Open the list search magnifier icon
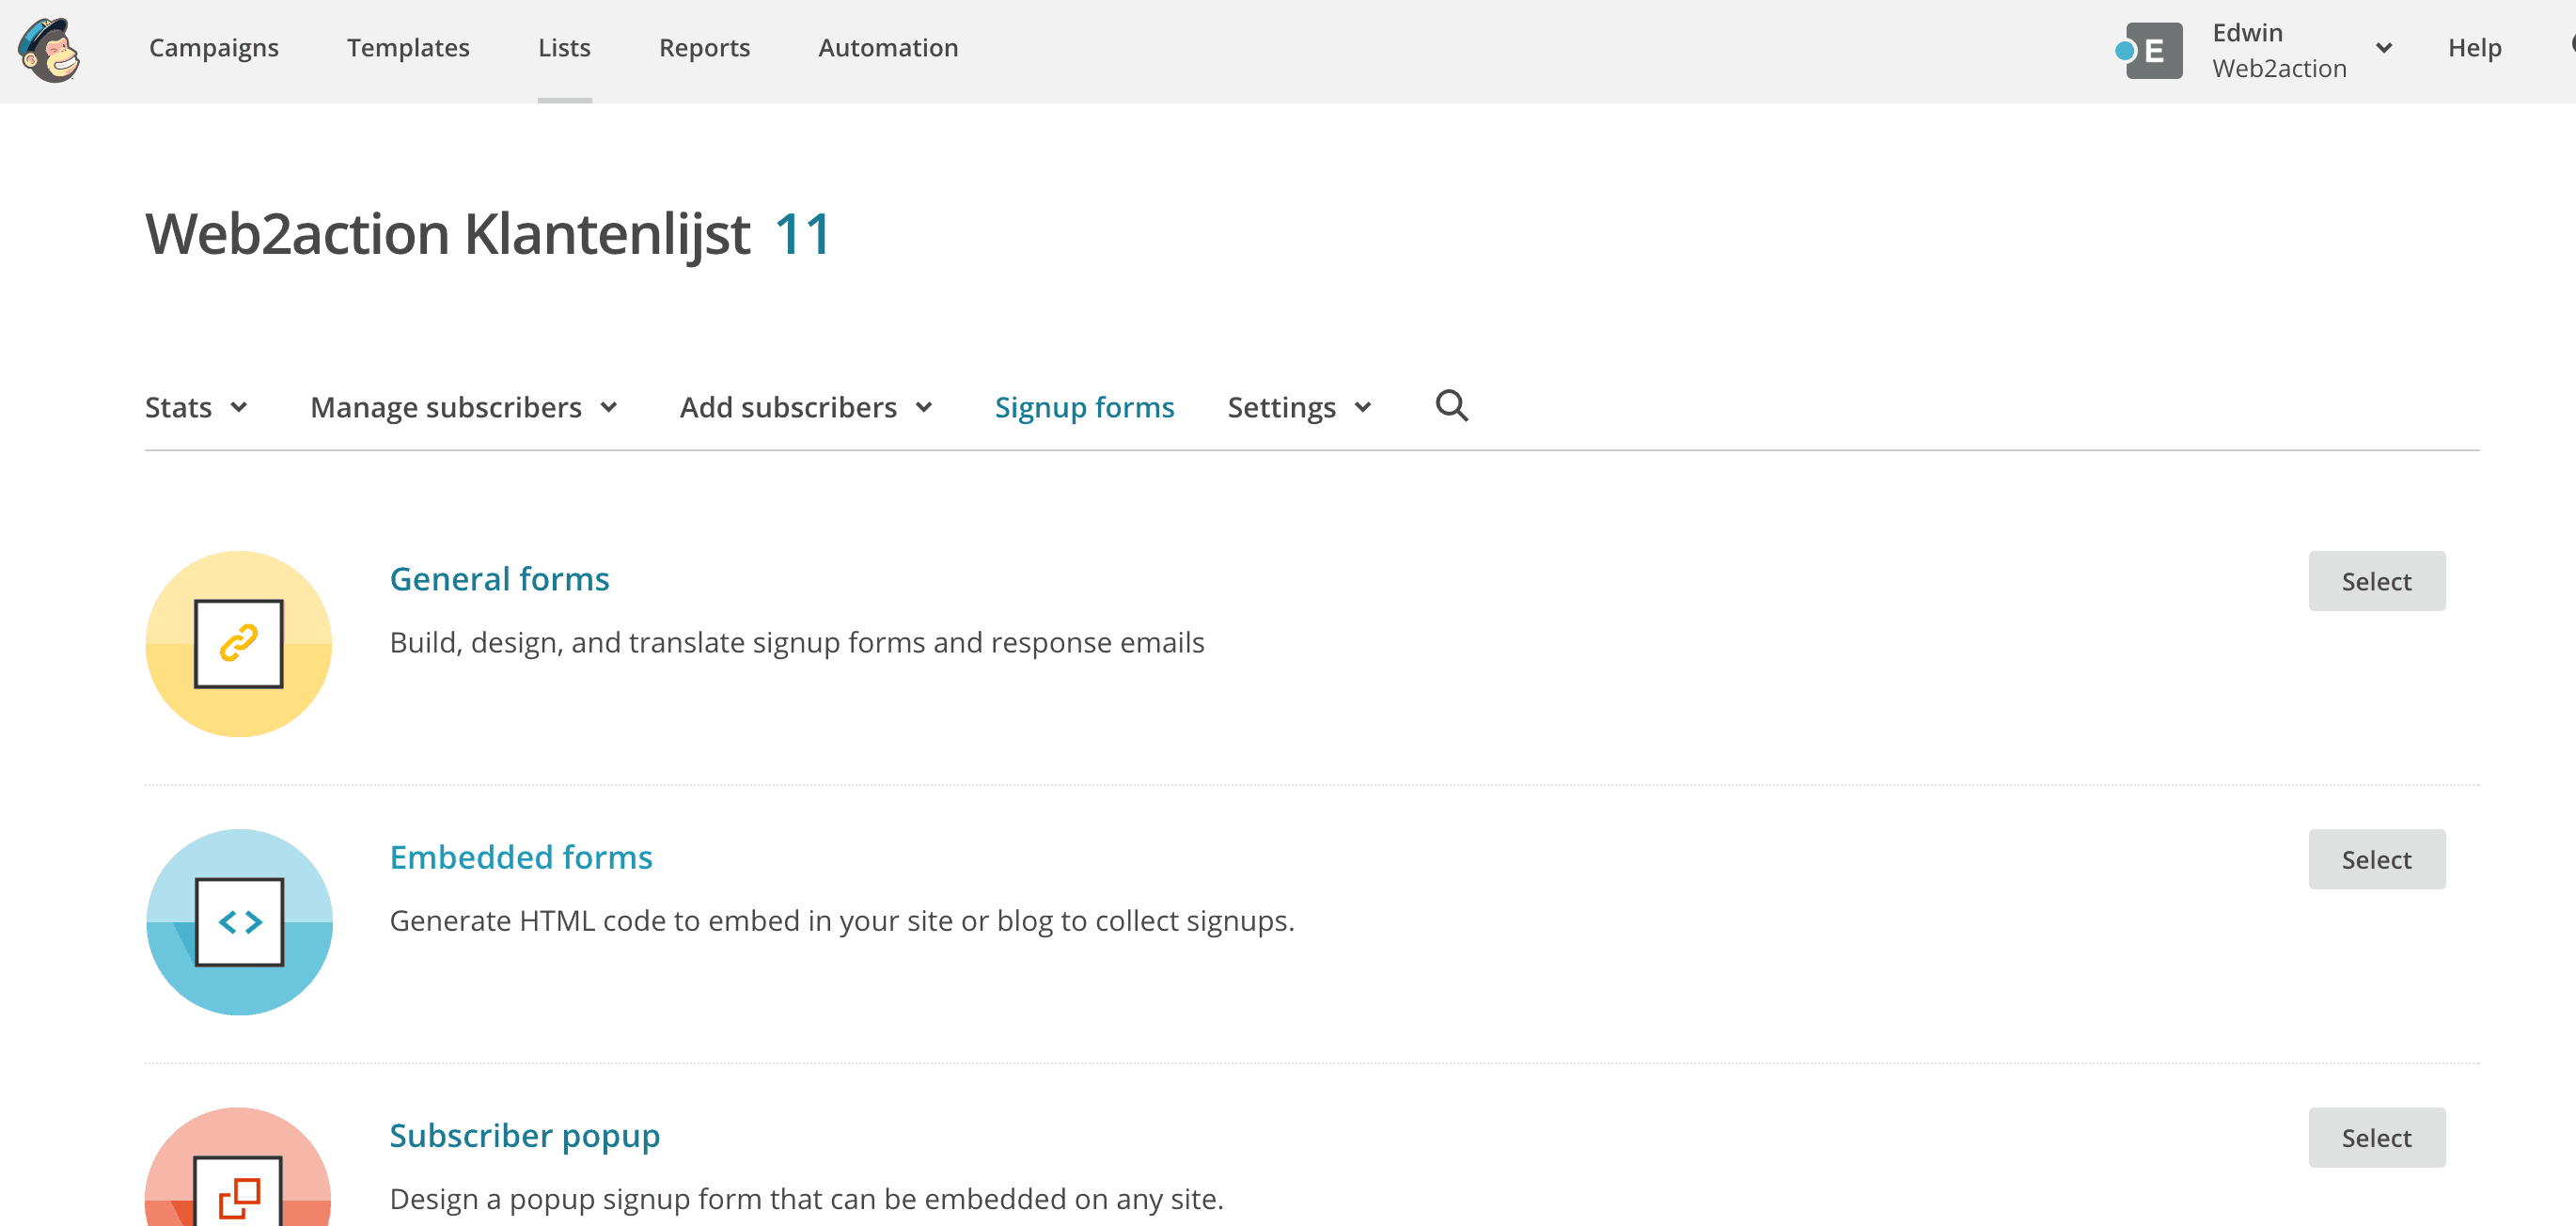 (1451, 406)
